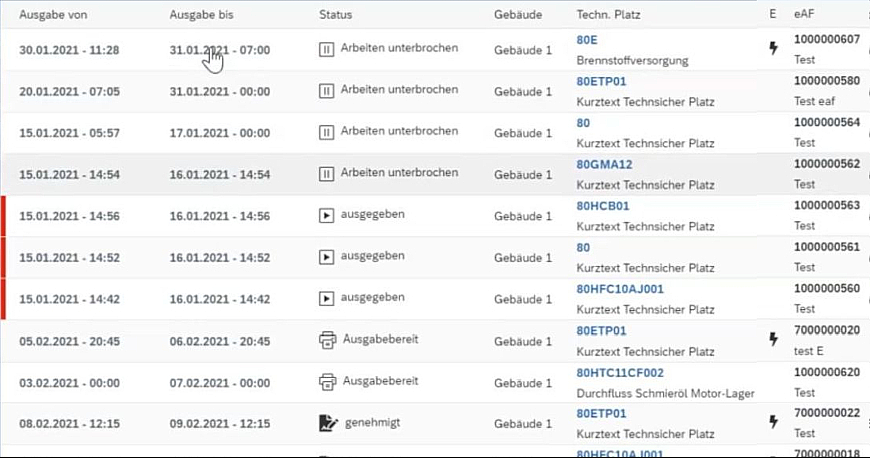The image size is (870, 458).
Task: Click printer icon in 05.02.2021 row
Action: point(326,341)
